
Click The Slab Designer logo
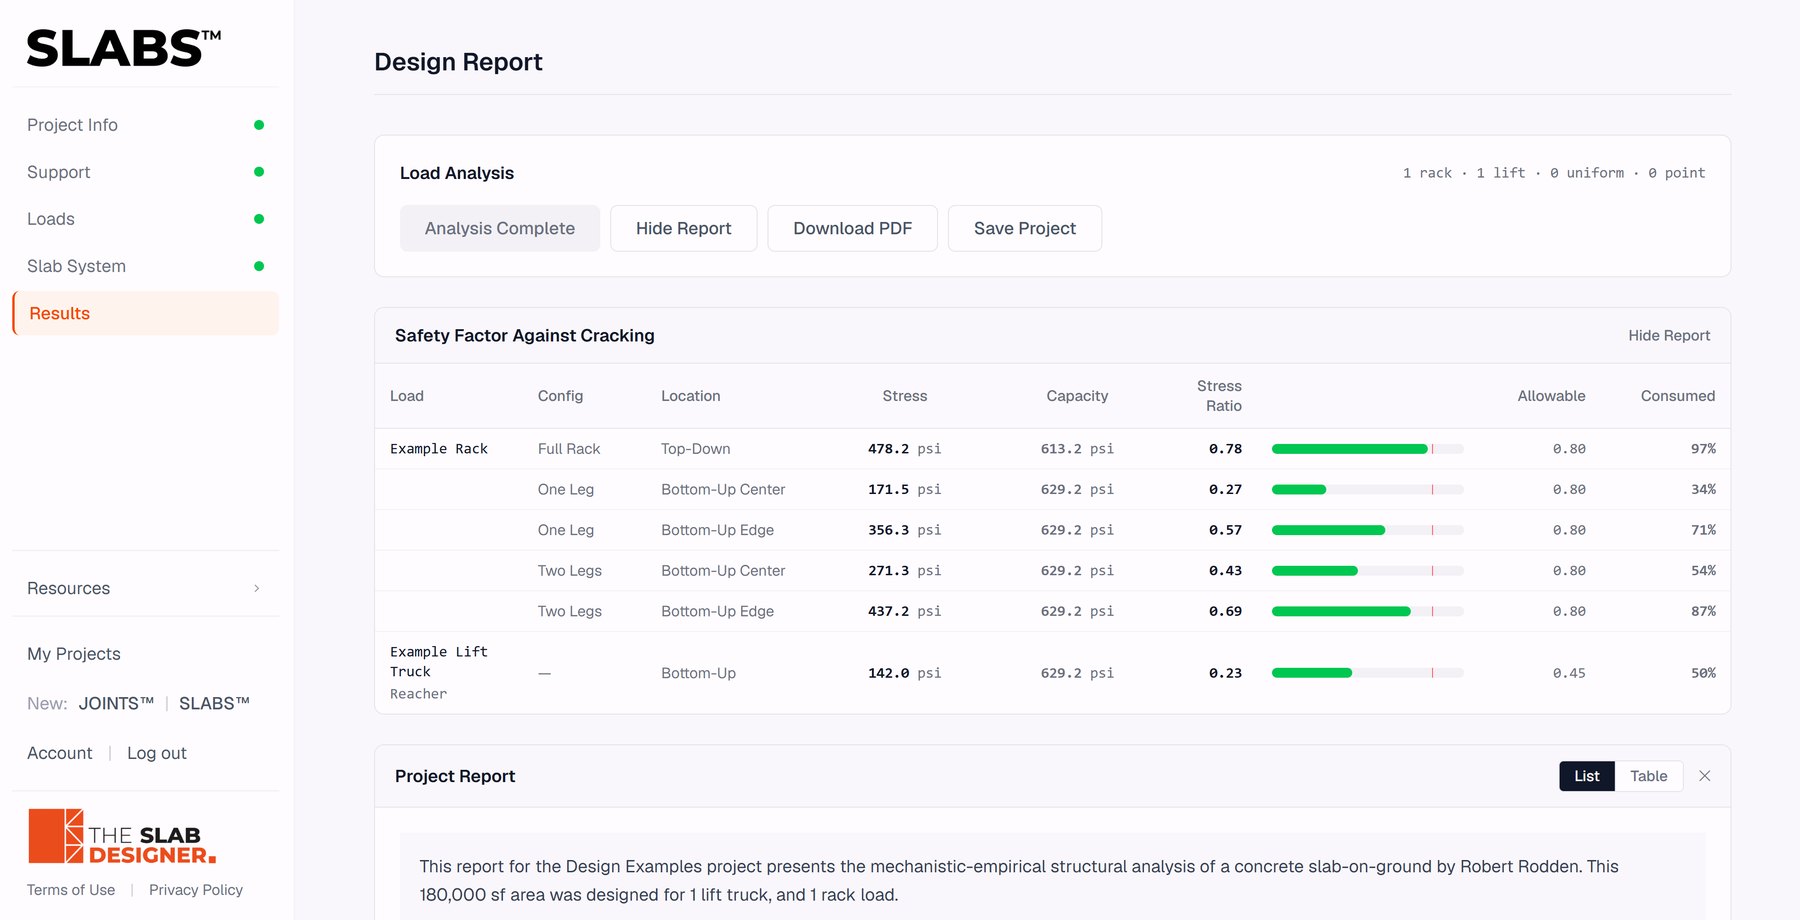tap(122, 836)
